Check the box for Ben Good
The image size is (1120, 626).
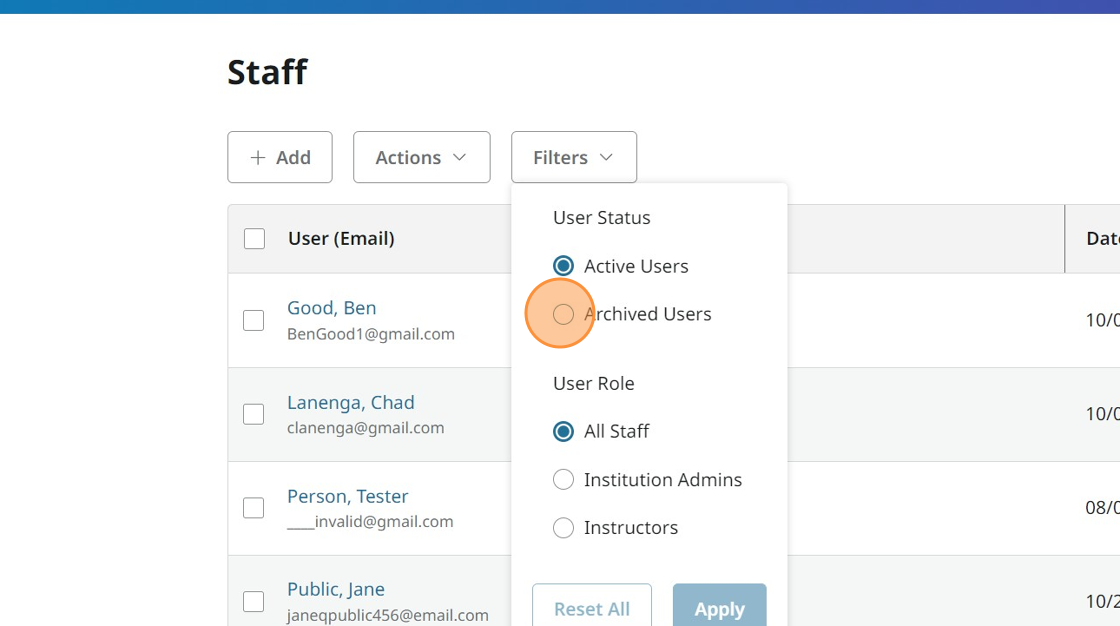pos(254,320)
